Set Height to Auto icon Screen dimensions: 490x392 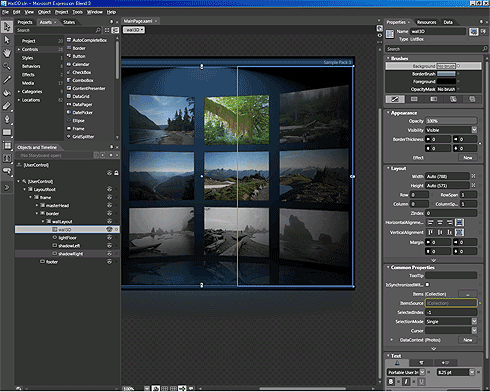click(x=473, y=185)
